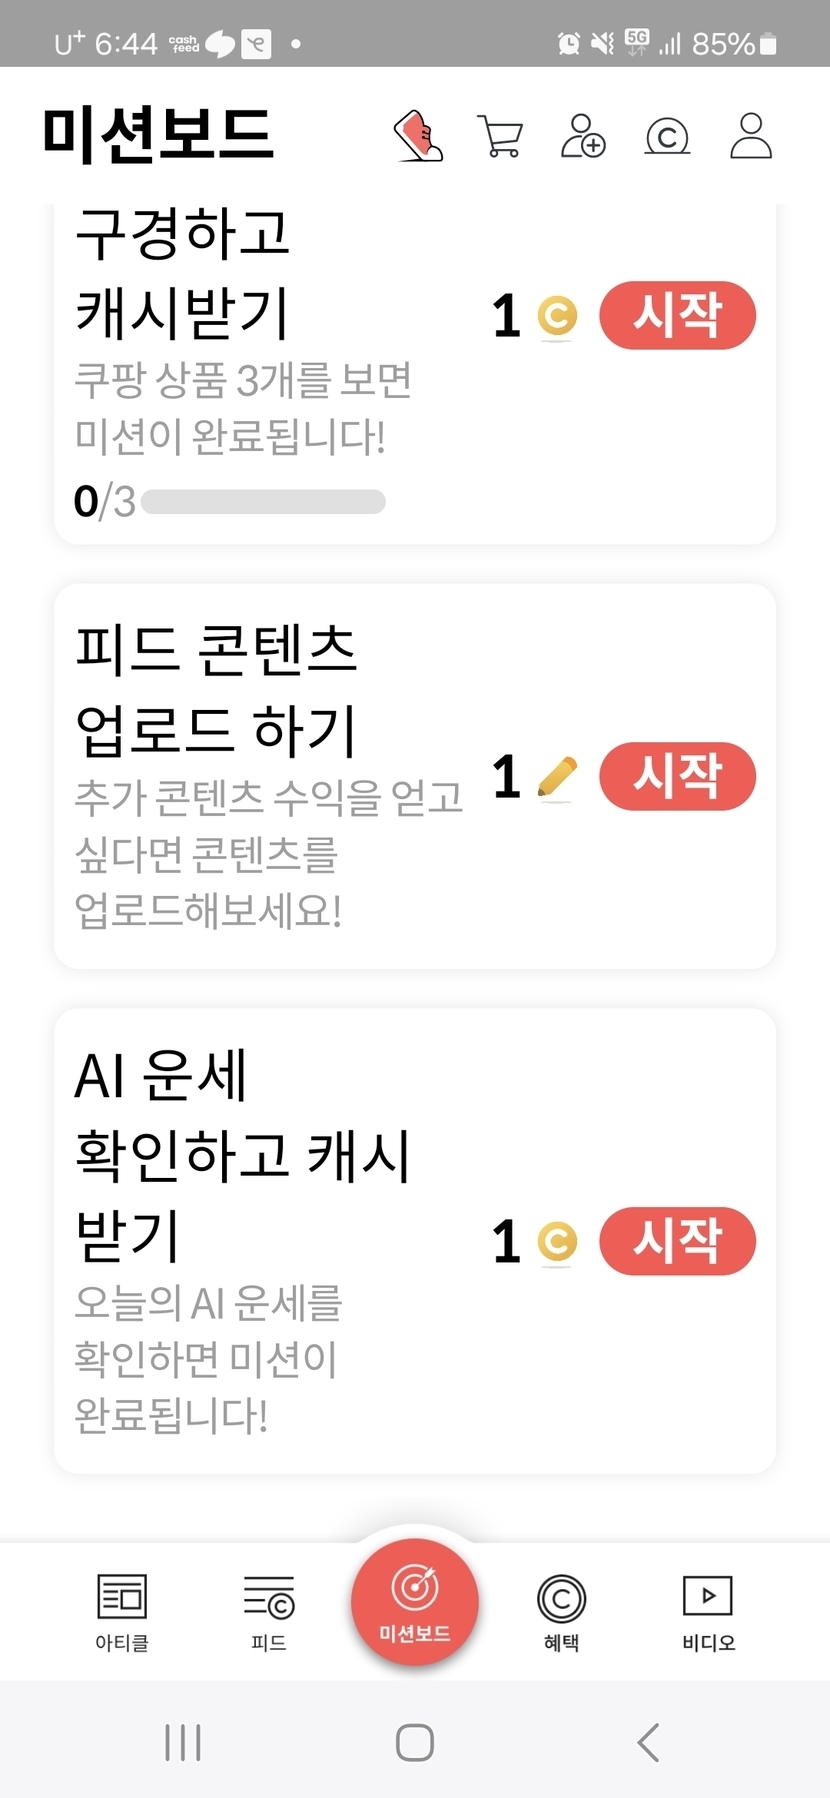Open the cash coin icon in header

(667, 136)
